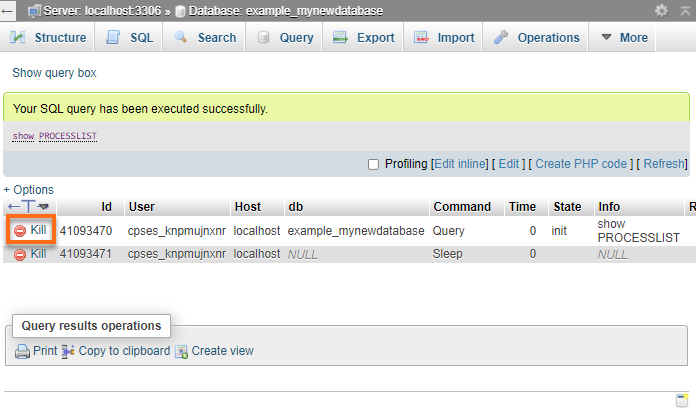Open the console note icon at bottom right

click(682, 400)
